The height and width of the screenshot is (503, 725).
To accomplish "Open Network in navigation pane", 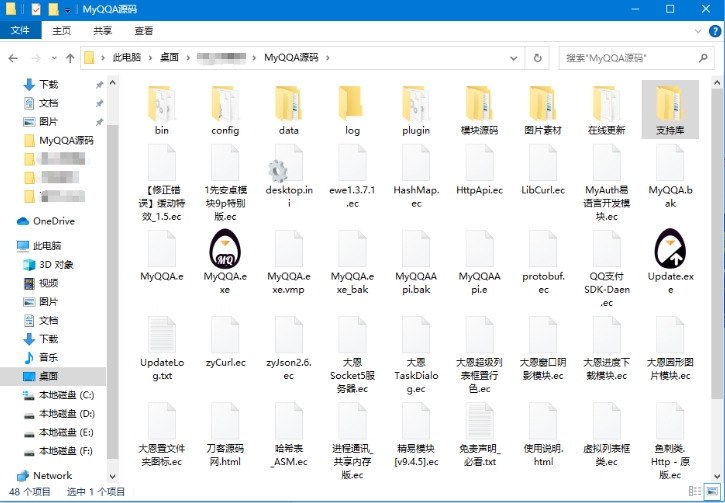I will coord(45,476).
